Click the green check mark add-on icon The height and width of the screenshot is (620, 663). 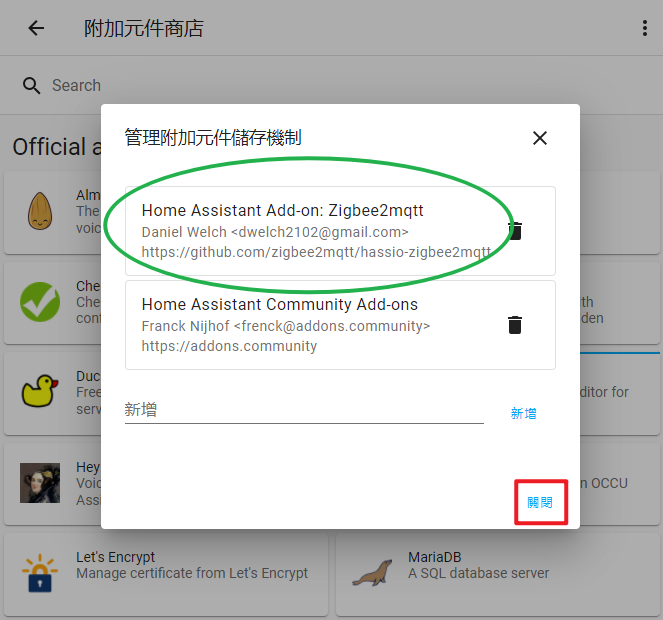40,302
